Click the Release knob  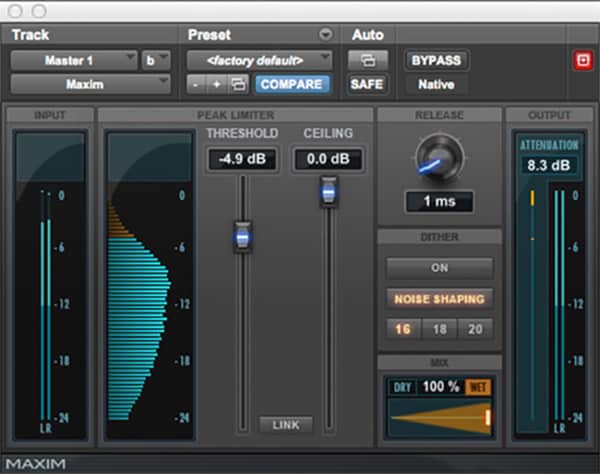coord(439,158)
